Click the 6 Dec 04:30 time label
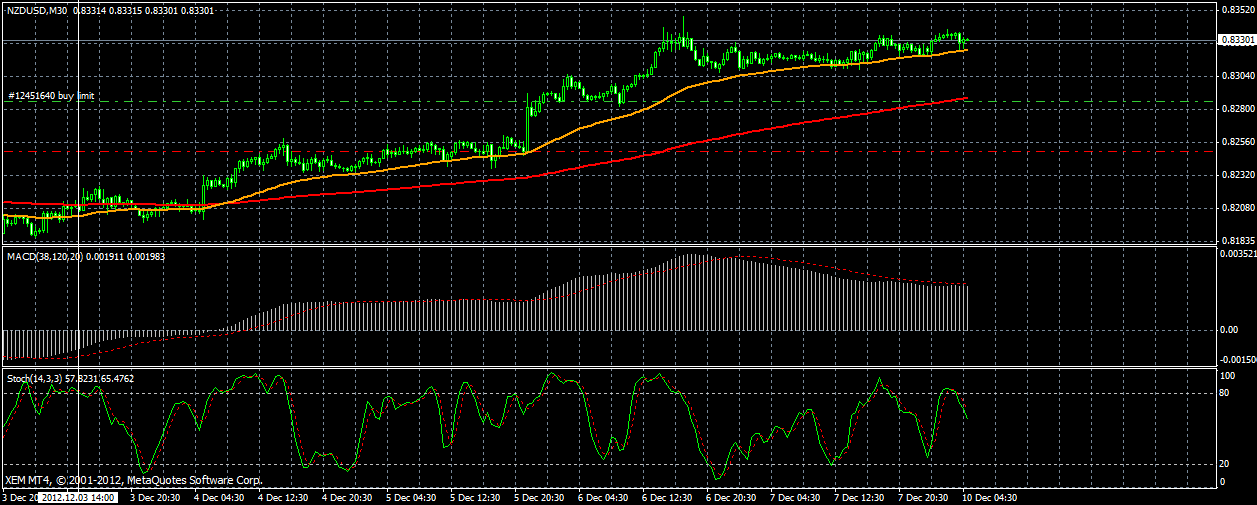The height and width of the screenshot is (505, 1257). click(x=605, y=497)
